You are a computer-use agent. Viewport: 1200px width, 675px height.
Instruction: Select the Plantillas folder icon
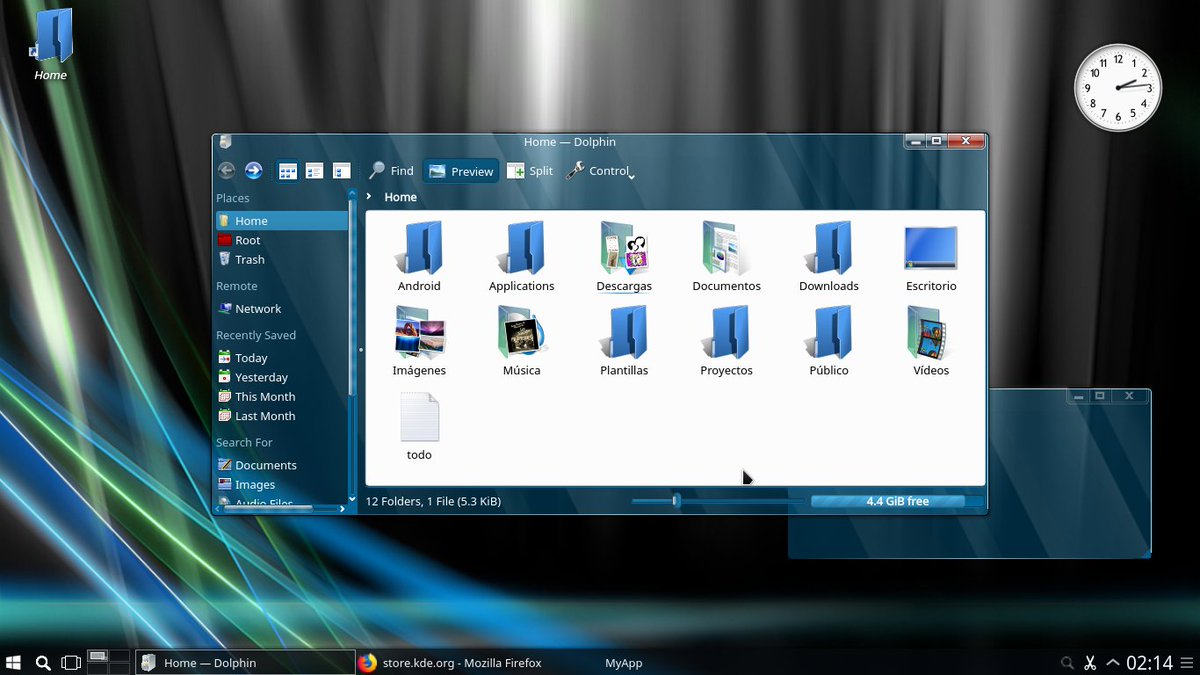[x=624, y=332]
